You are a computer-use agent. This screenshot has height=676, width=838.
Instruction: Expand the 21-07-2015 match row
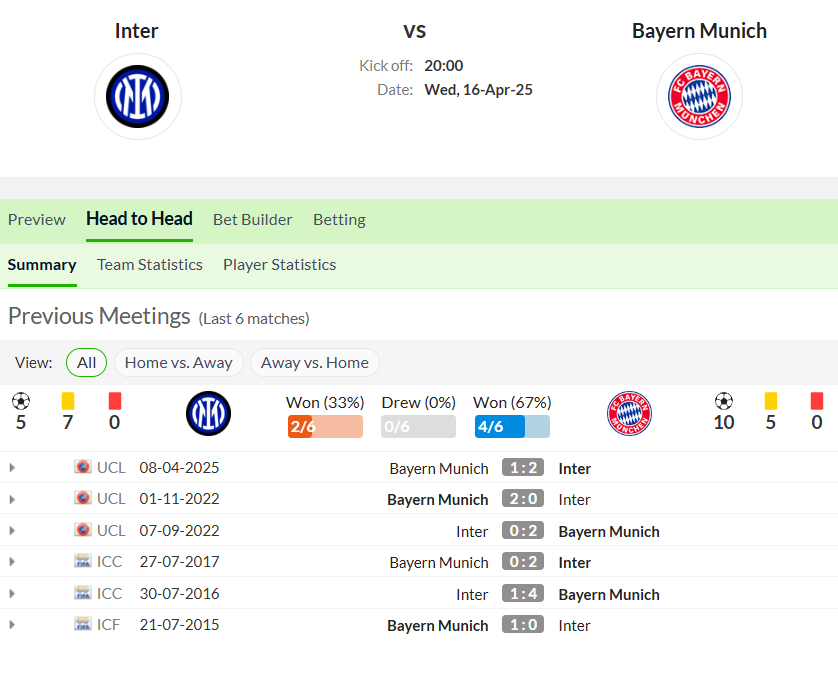12,624
